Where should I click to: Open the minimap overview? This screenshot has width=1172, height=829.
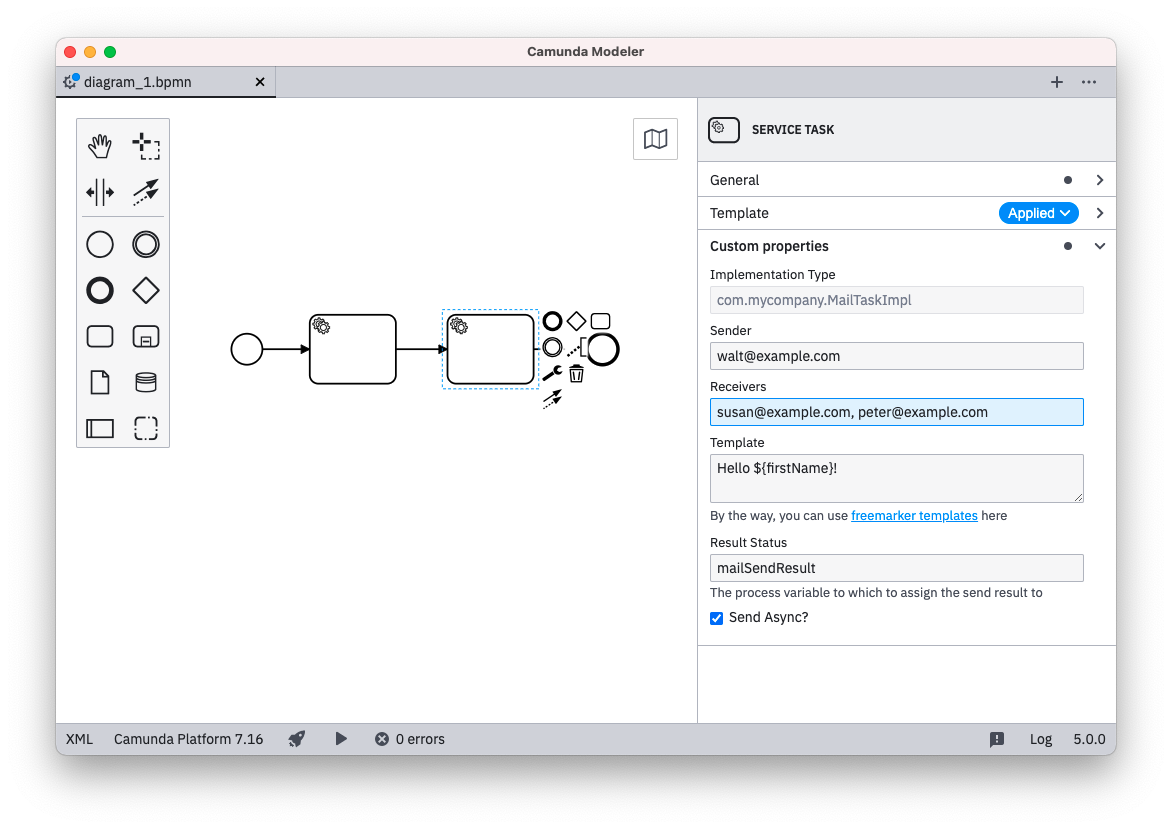[655, 138]
